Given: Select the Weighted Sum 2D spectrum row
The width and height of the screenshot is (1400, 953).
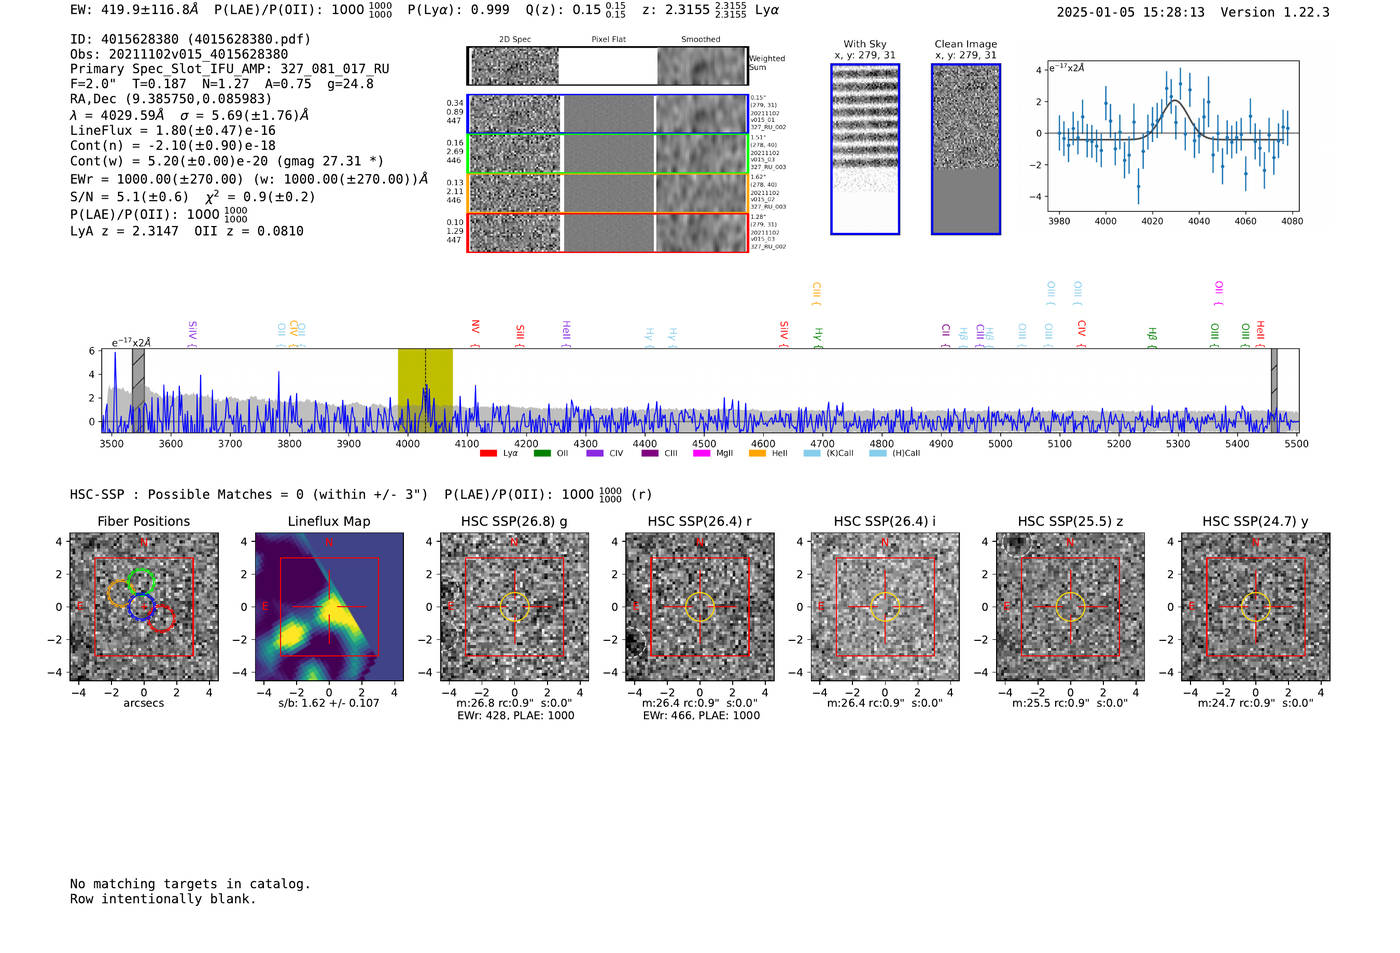Looking at the screenshot, I should click(x=608, y=66).
